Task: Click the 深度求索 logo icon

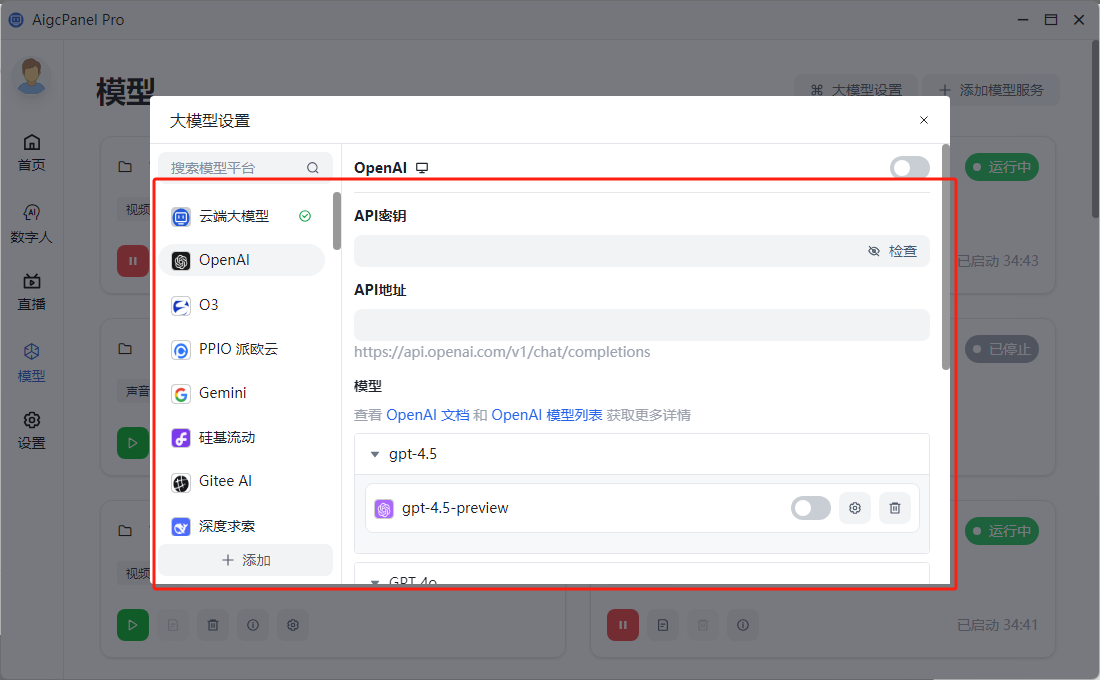Action: coord(181,527)
